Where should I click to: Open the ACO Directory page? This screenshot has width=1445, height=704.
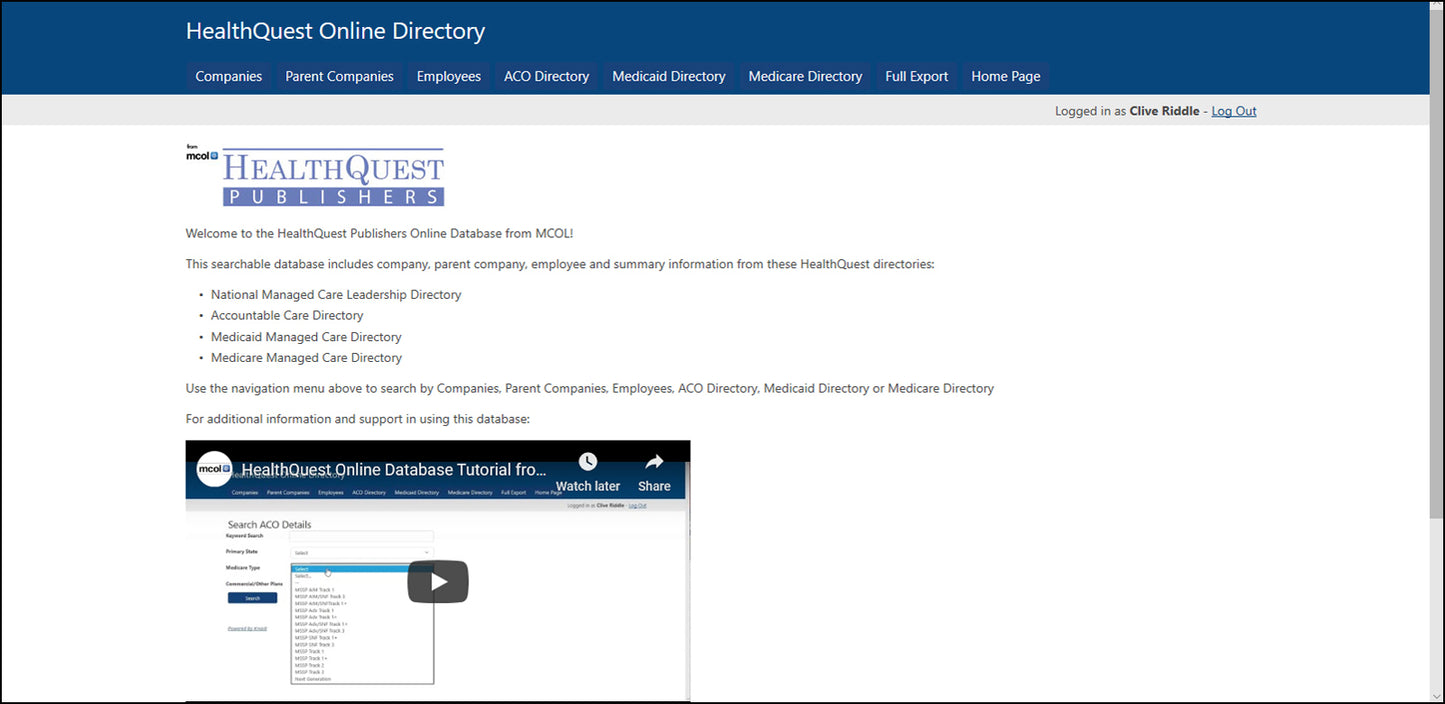coord(546,76)
